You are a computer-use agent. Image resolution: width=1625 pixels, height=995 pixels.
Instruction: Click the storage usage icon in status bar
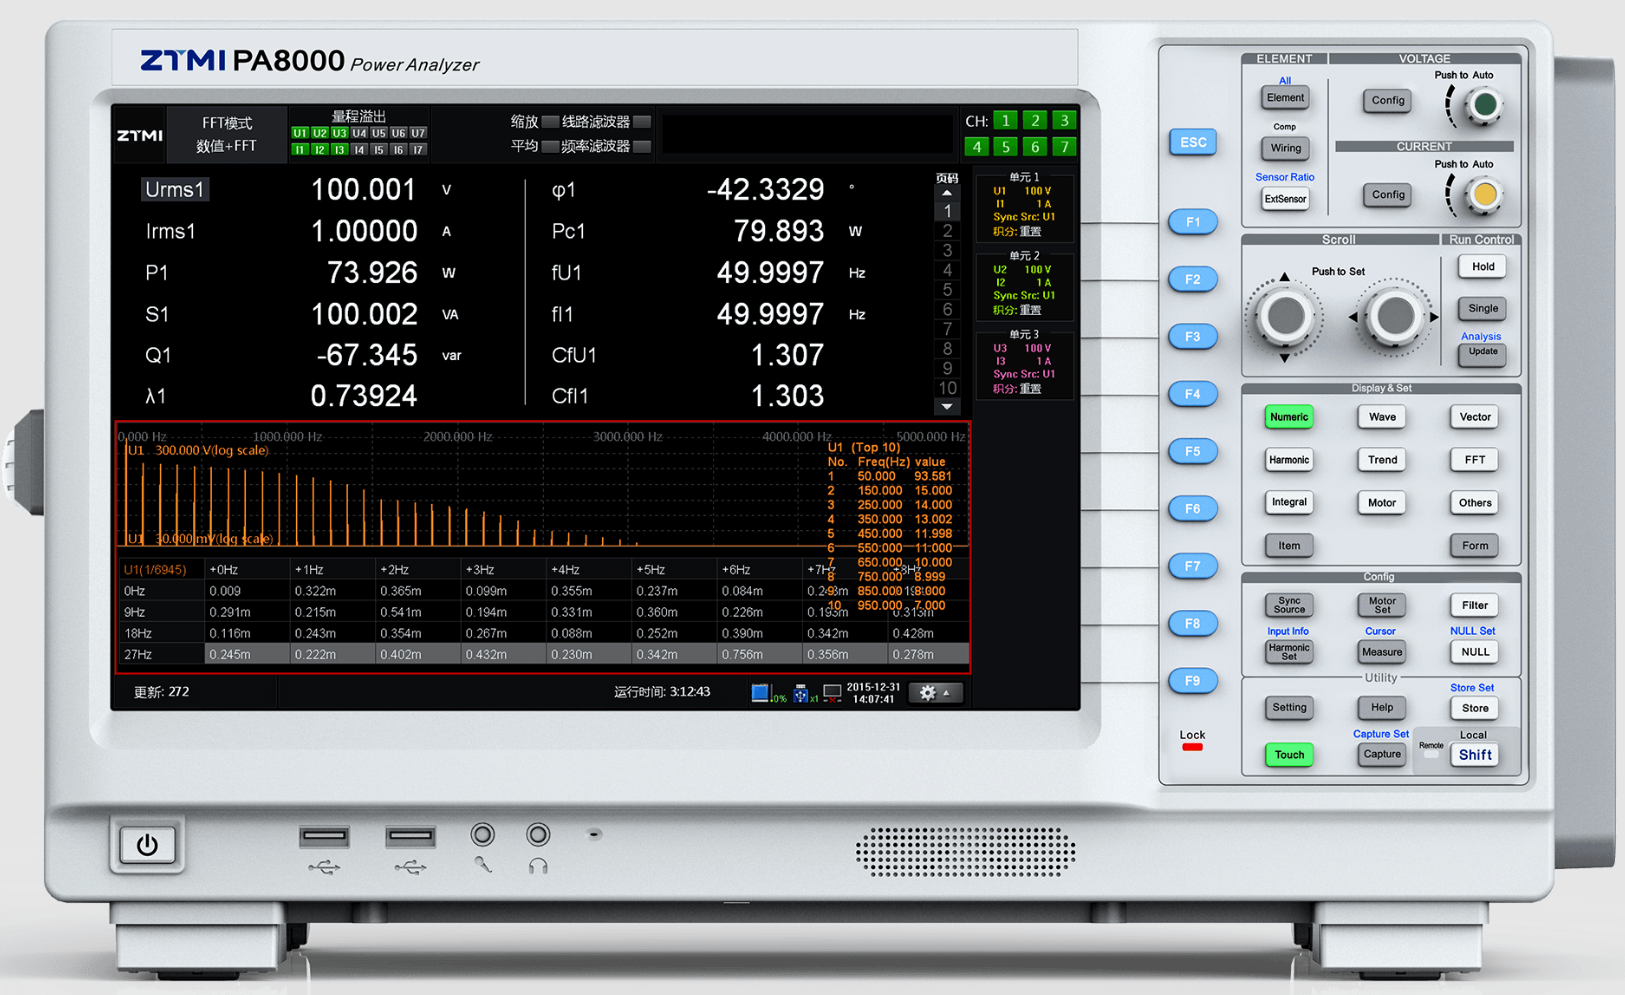point(760,692)
